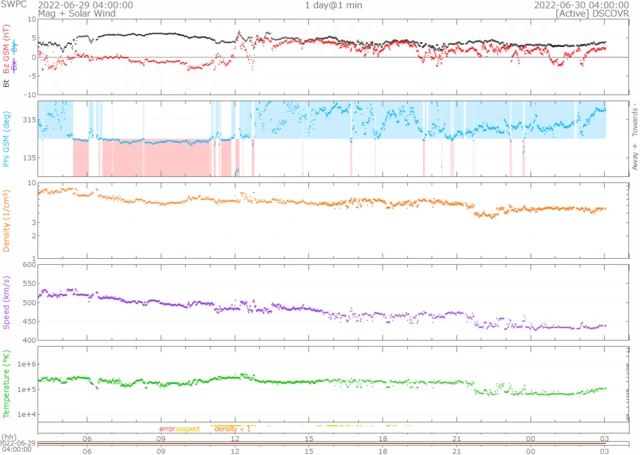The width and height of the screenshot is (640, 455).
Task: Click the start time 2022-06-29 04:00:00 in the header
Action: point(85,5)
